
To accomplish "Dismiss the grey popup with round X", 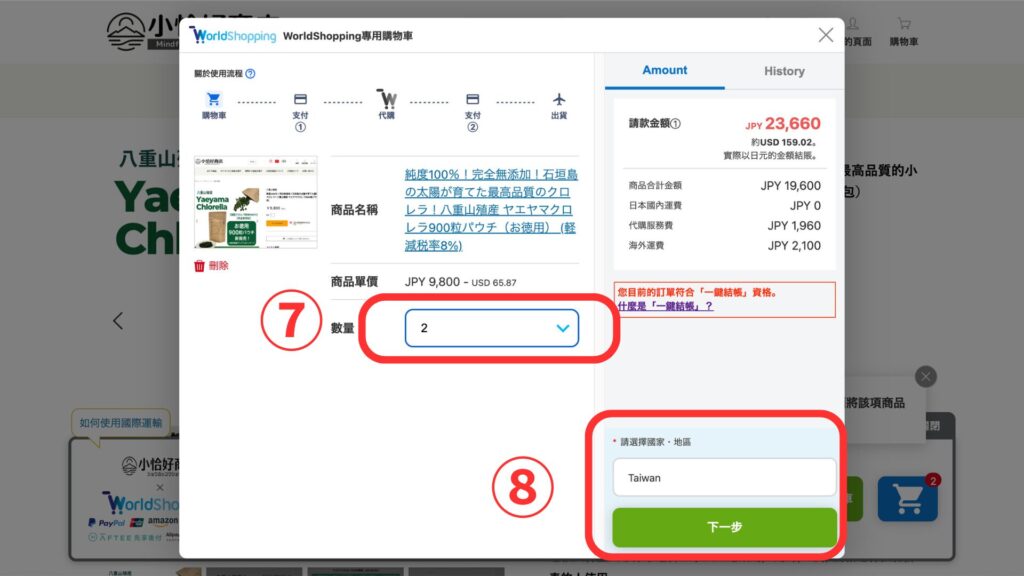I will click(926, 376).
